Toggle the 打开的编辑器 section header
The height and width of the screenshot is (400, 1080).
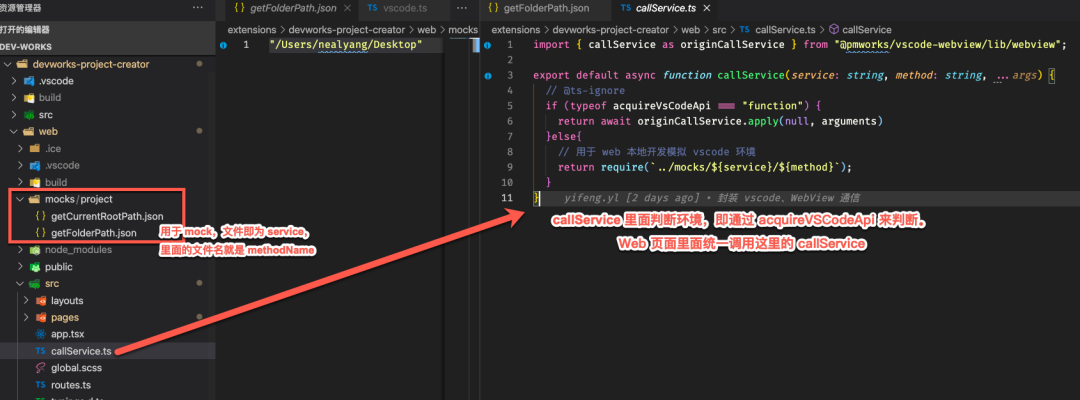point(107,30)
